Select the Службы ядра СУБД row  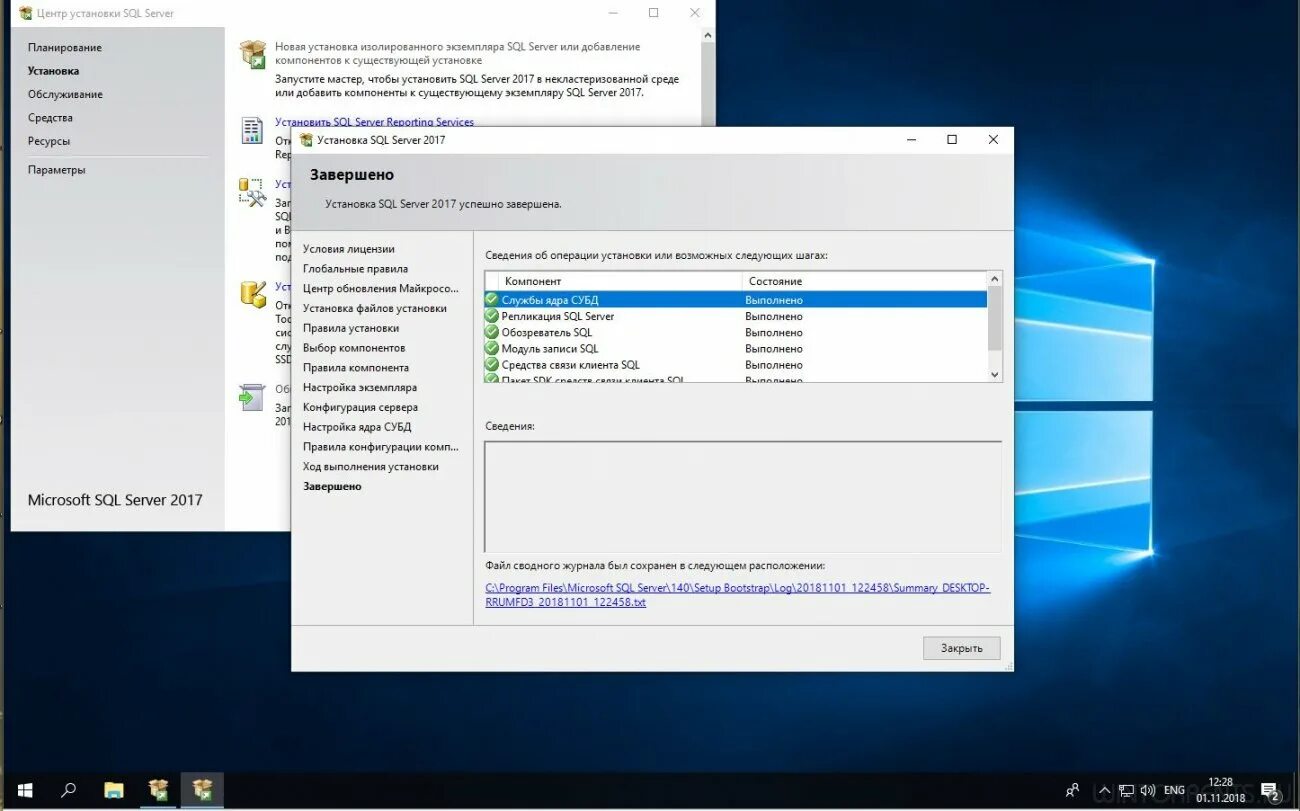736,299
